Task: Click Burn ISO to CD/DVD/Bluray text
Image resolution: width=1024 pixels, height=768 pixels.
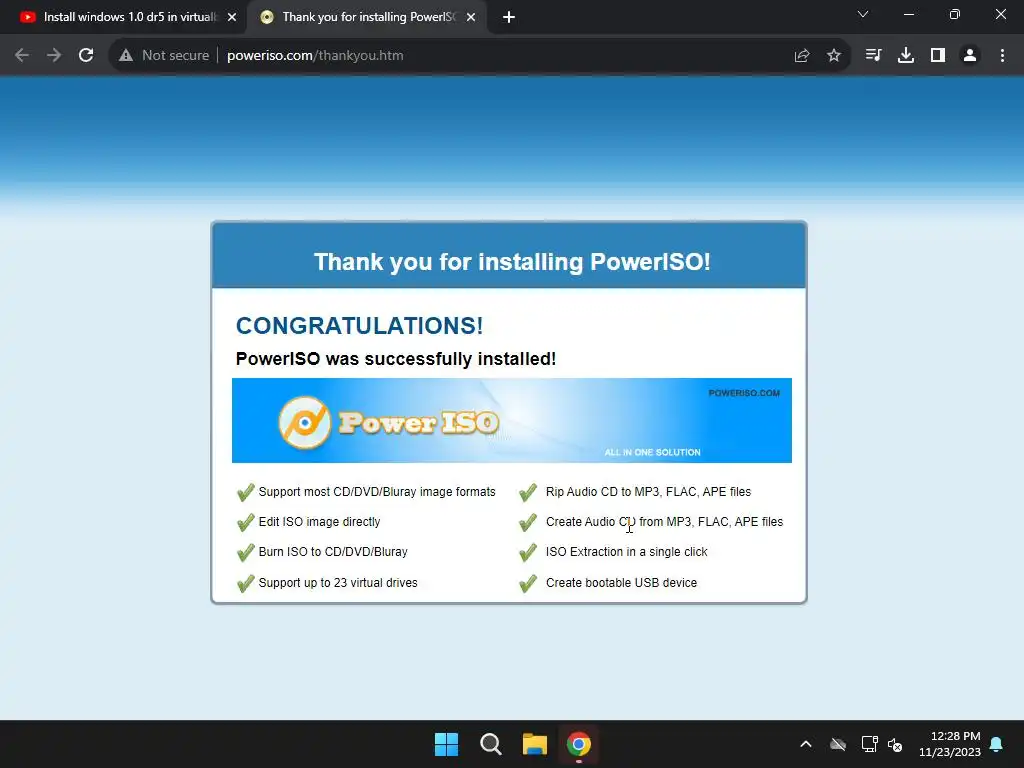Action: [333, 552]
